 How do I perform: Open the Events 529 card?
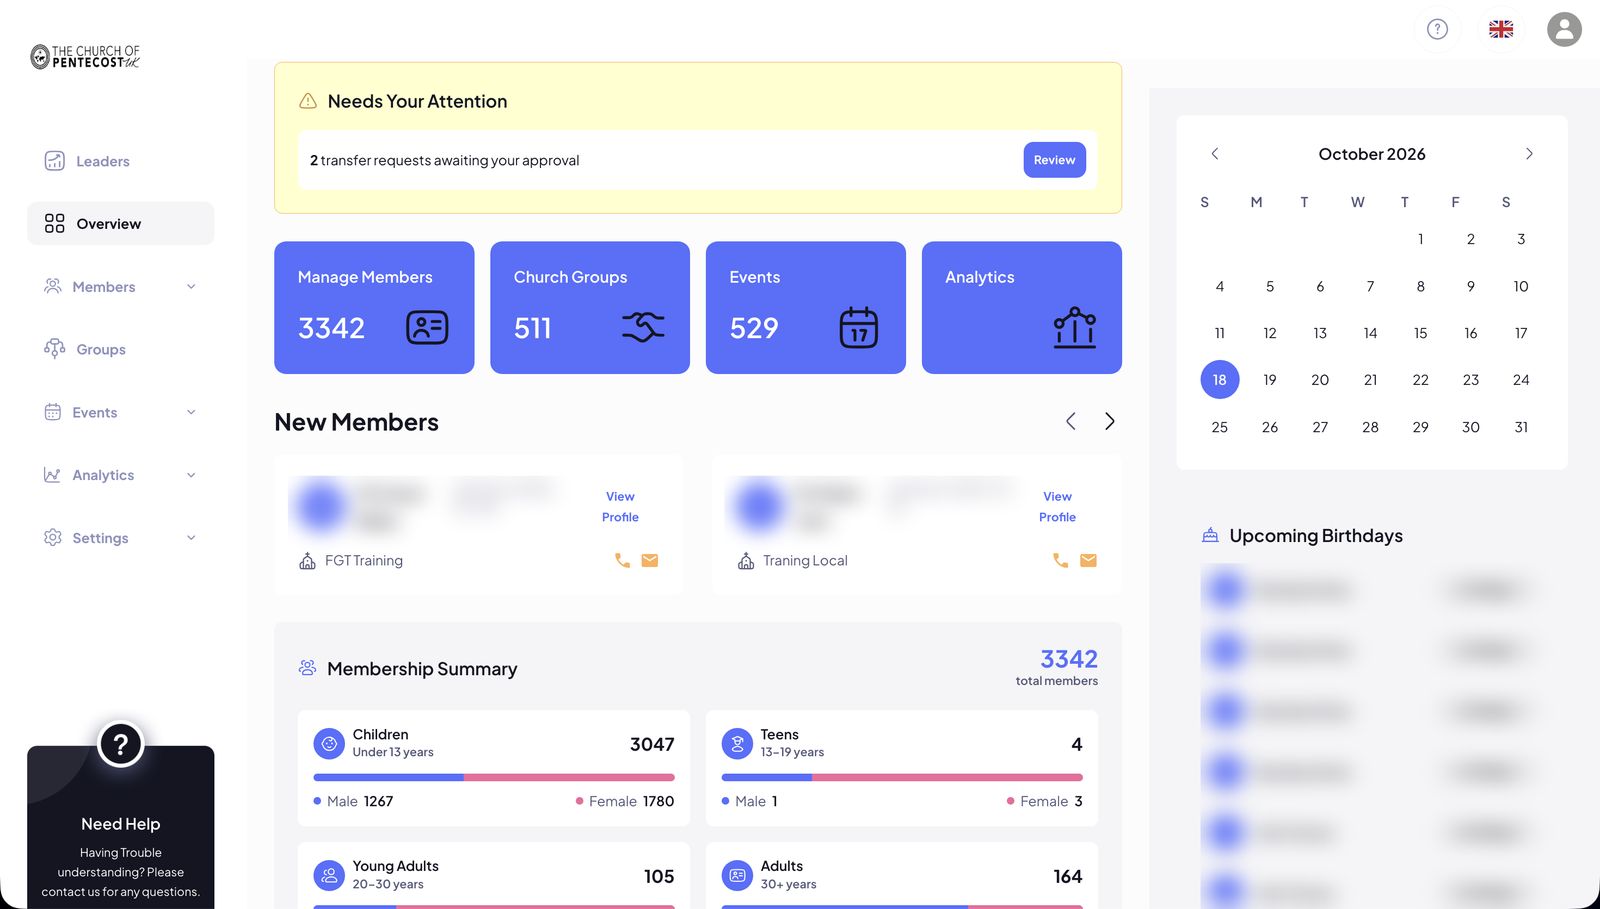pos(806,307)
